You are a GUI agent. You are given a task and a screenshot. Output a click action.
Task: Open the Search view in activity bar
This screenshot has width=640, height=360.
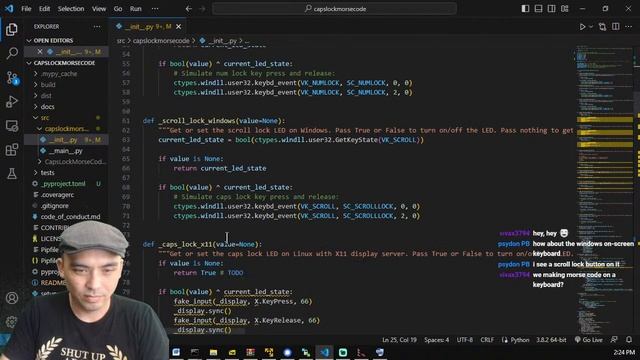point(12,53)
